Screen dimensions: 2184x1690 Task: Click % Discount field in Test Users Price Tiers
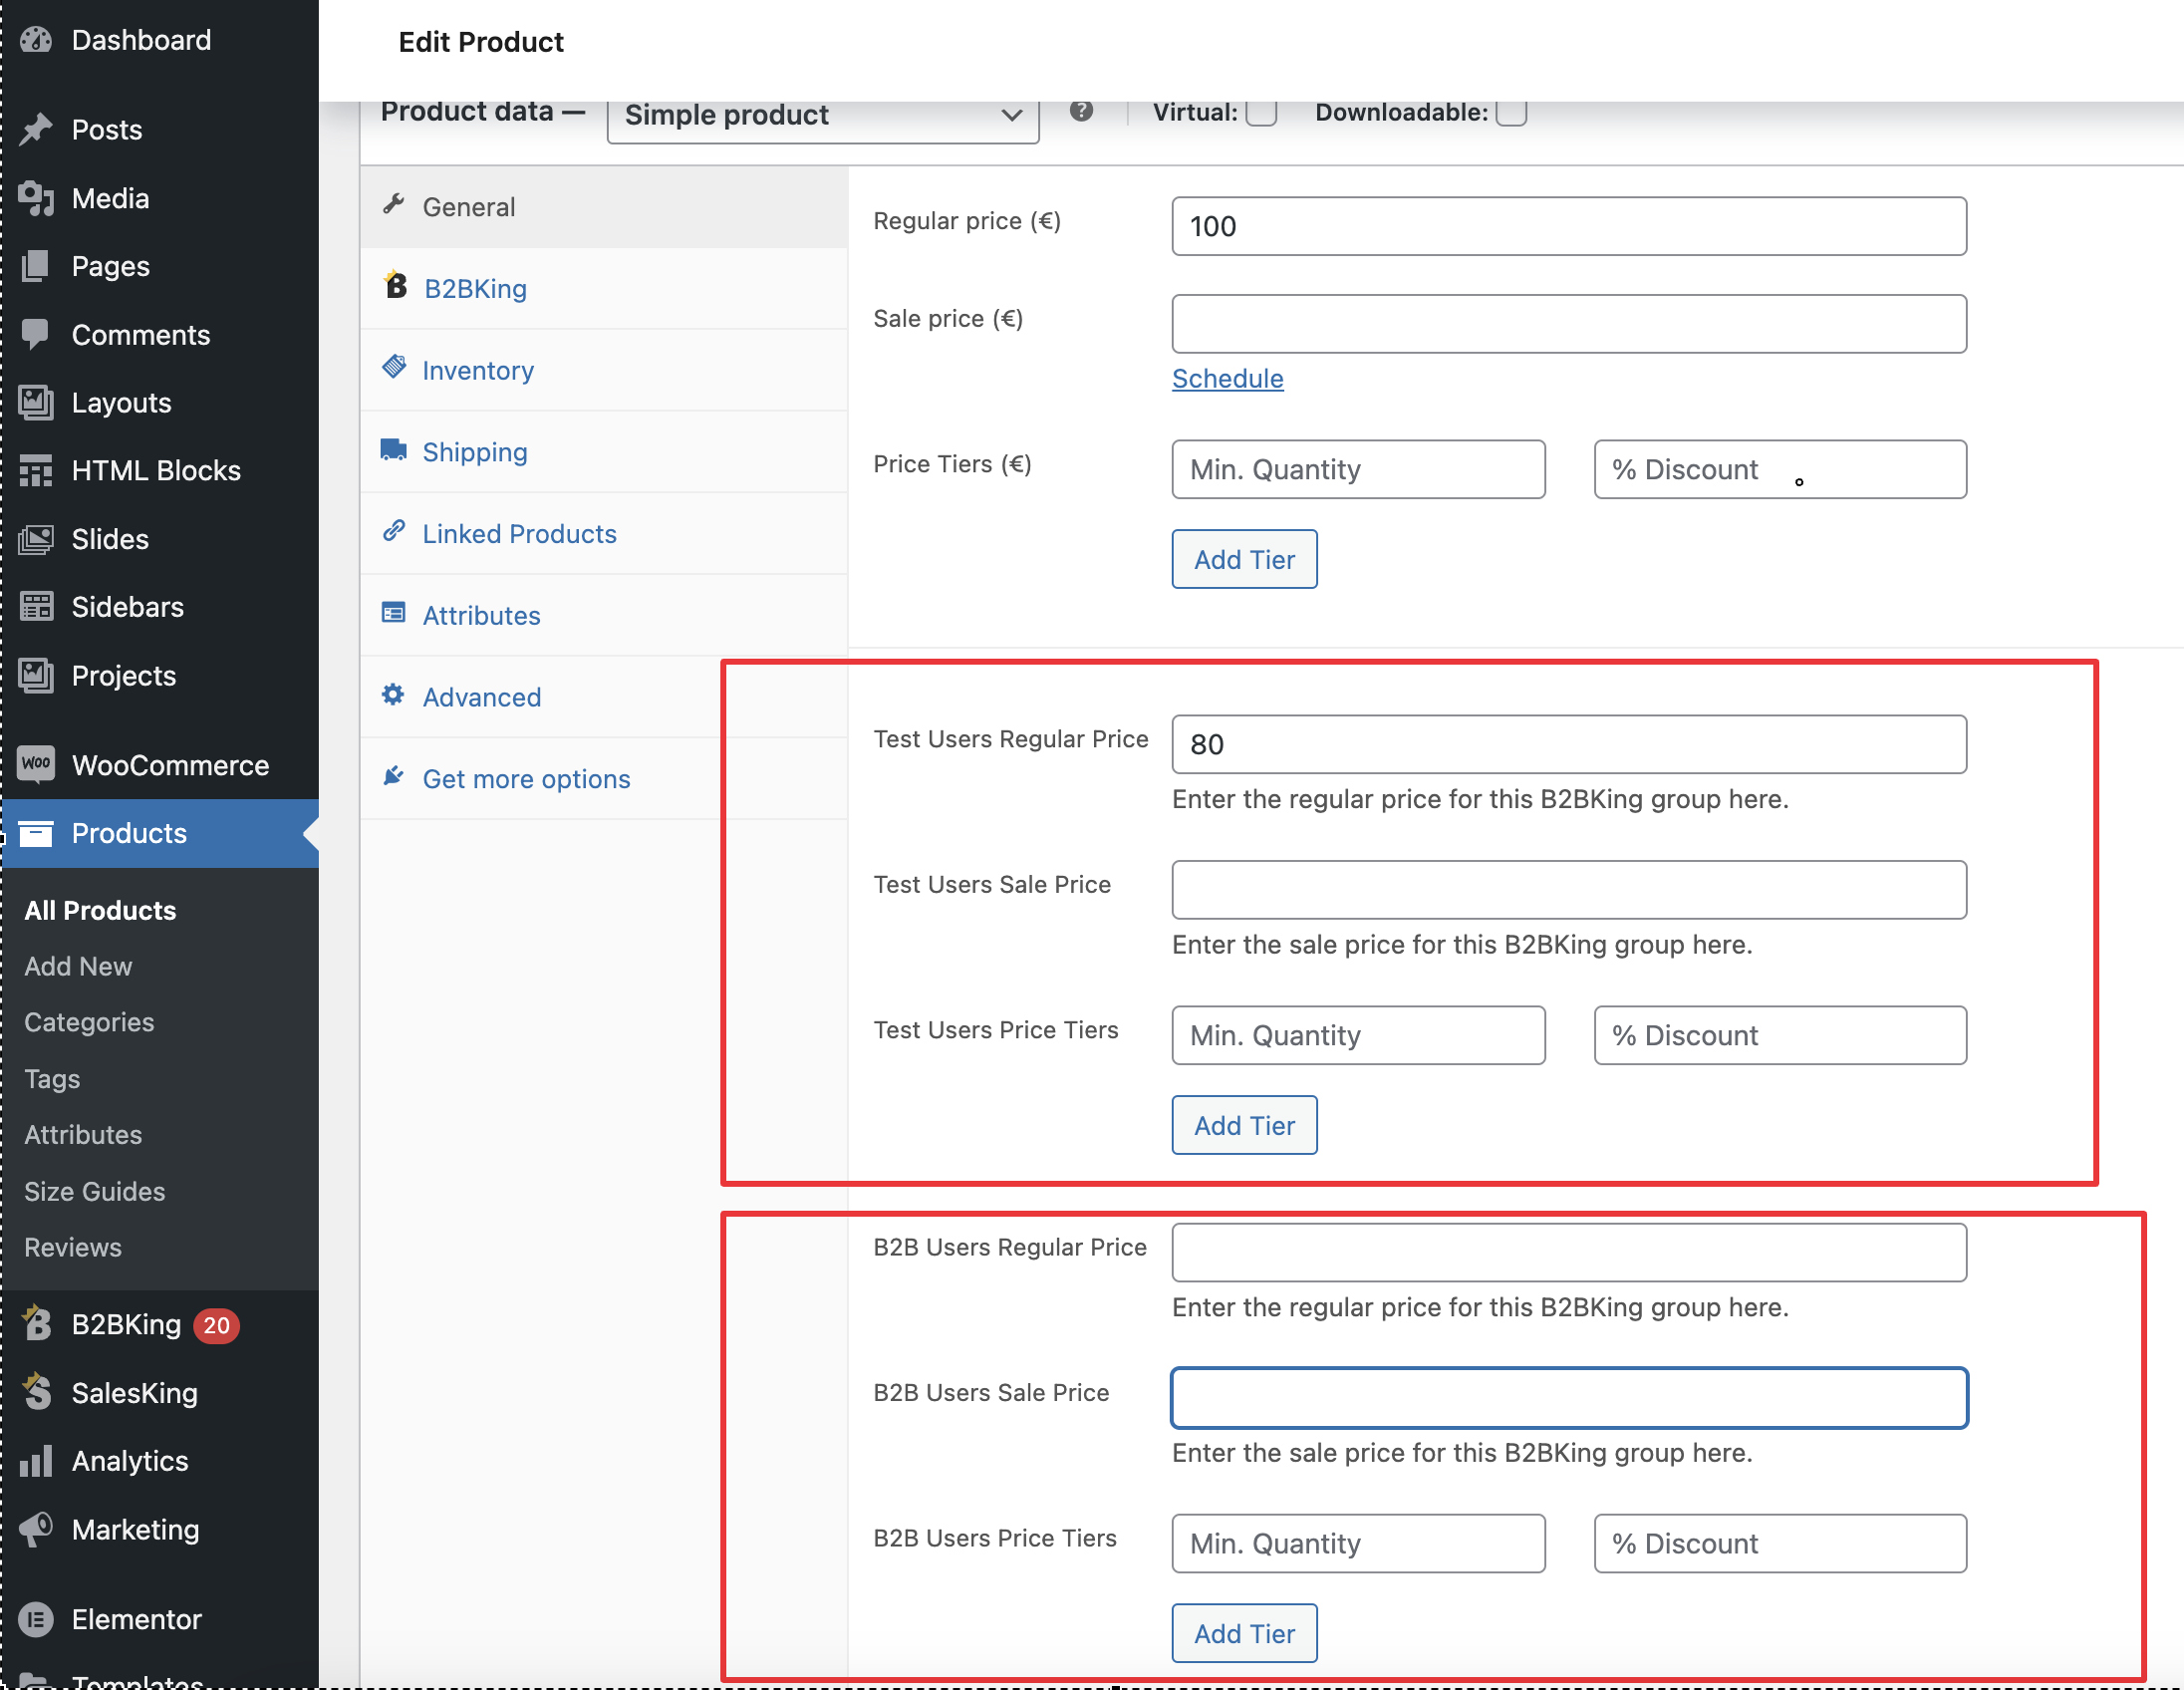click(1780, 1035)
